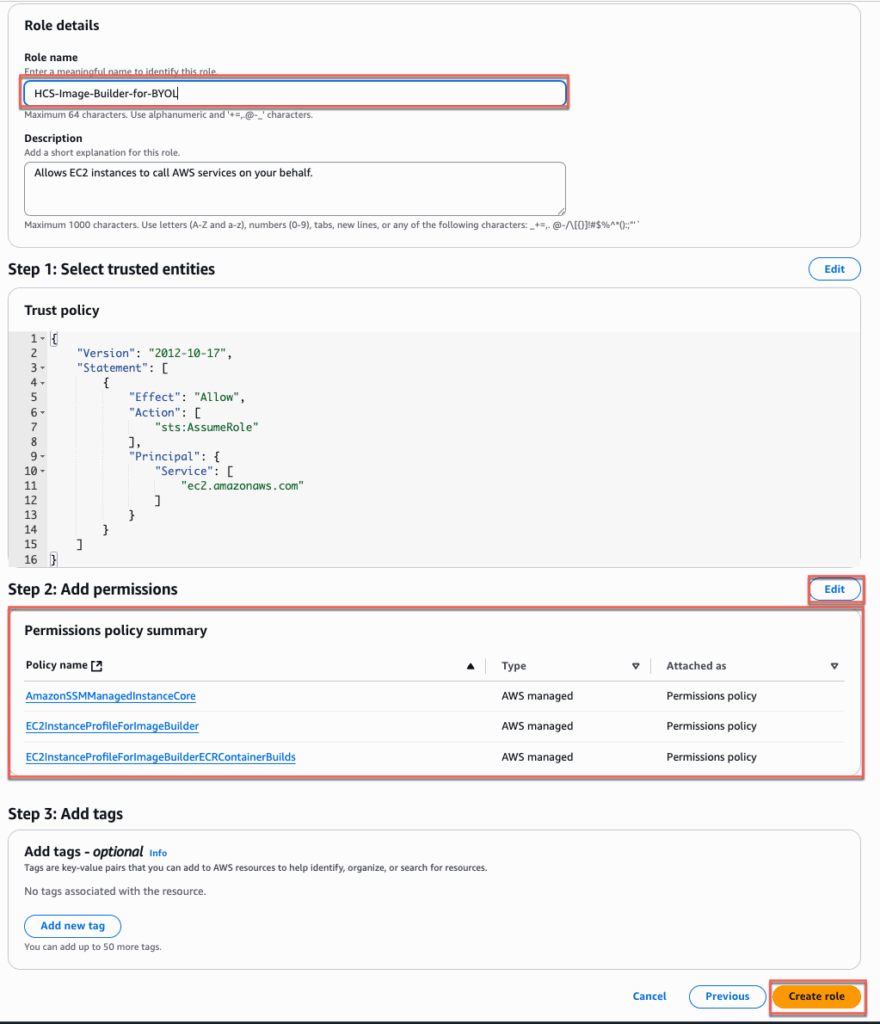This screenshot has height=1024, width=880.
Task: Collapse trust policy JSON at line 1
Action: coord(44,339)
